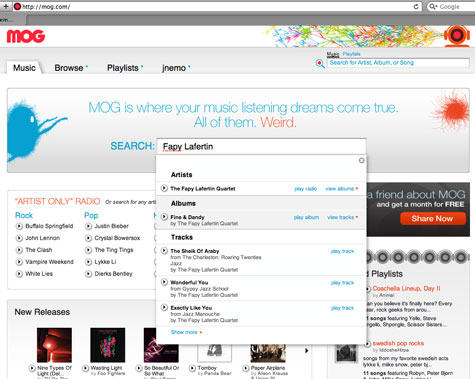Open the Pop genre
The width and height of the screenshot is (475, 379).
coord(91,215)
